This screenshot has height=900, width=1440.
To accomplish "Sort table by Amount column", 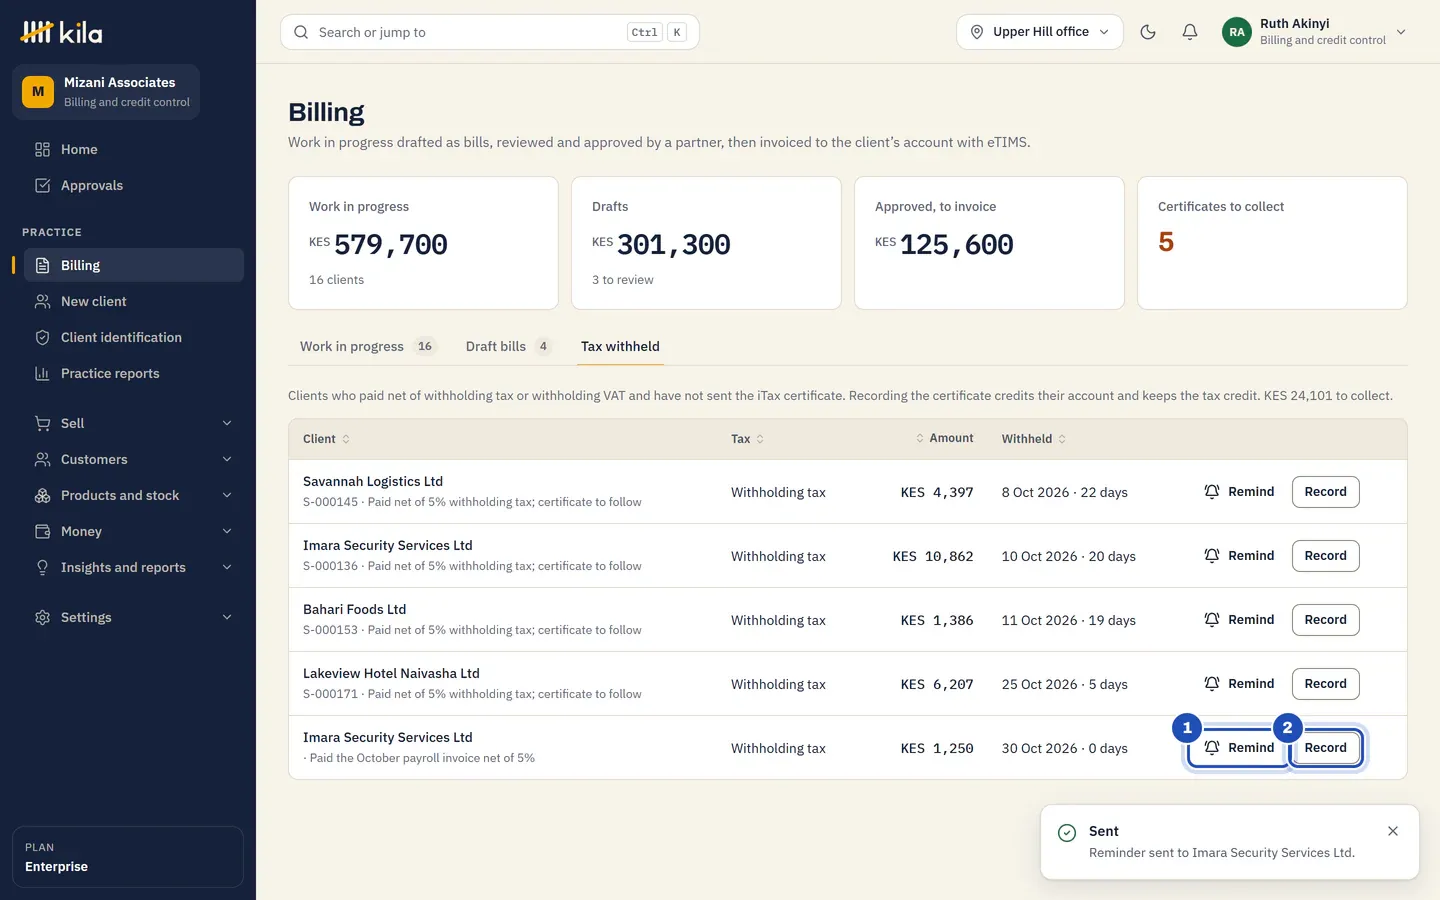I will [x=944, y=438].
